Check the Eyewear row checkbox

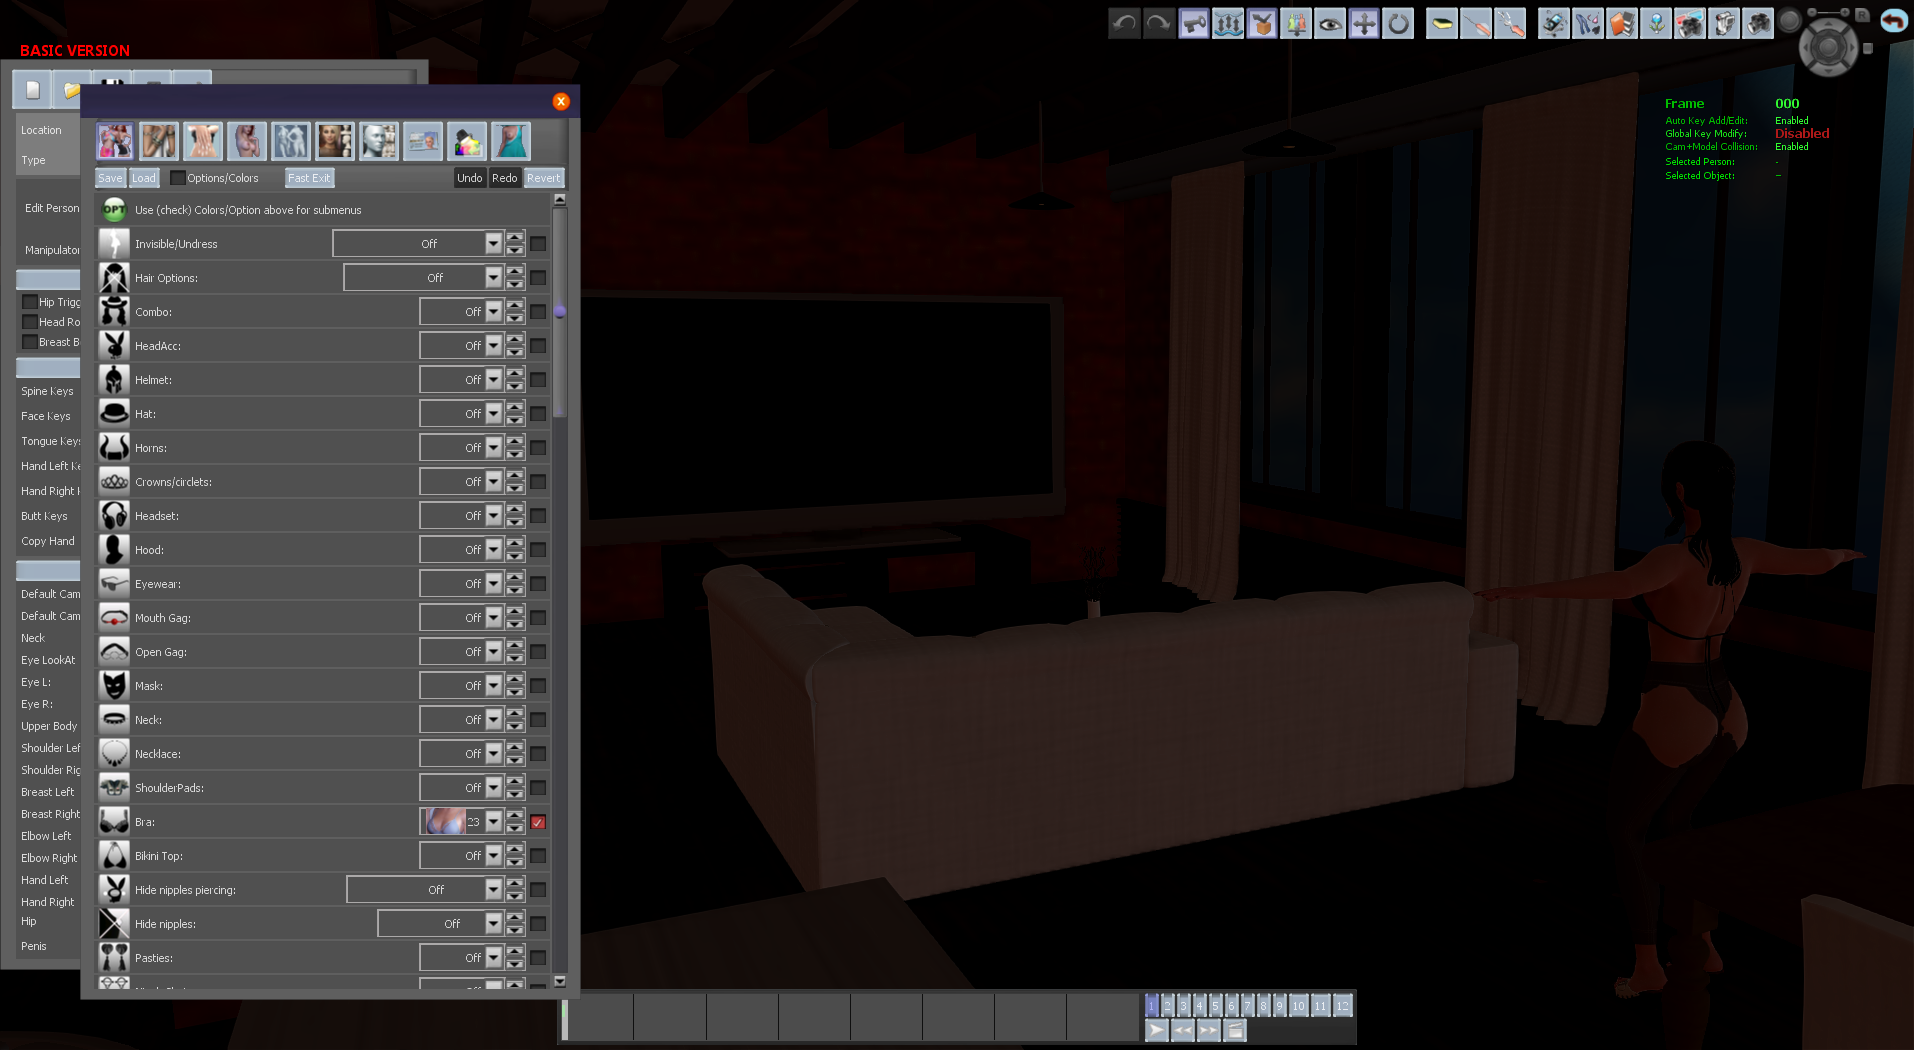point(538,584)
